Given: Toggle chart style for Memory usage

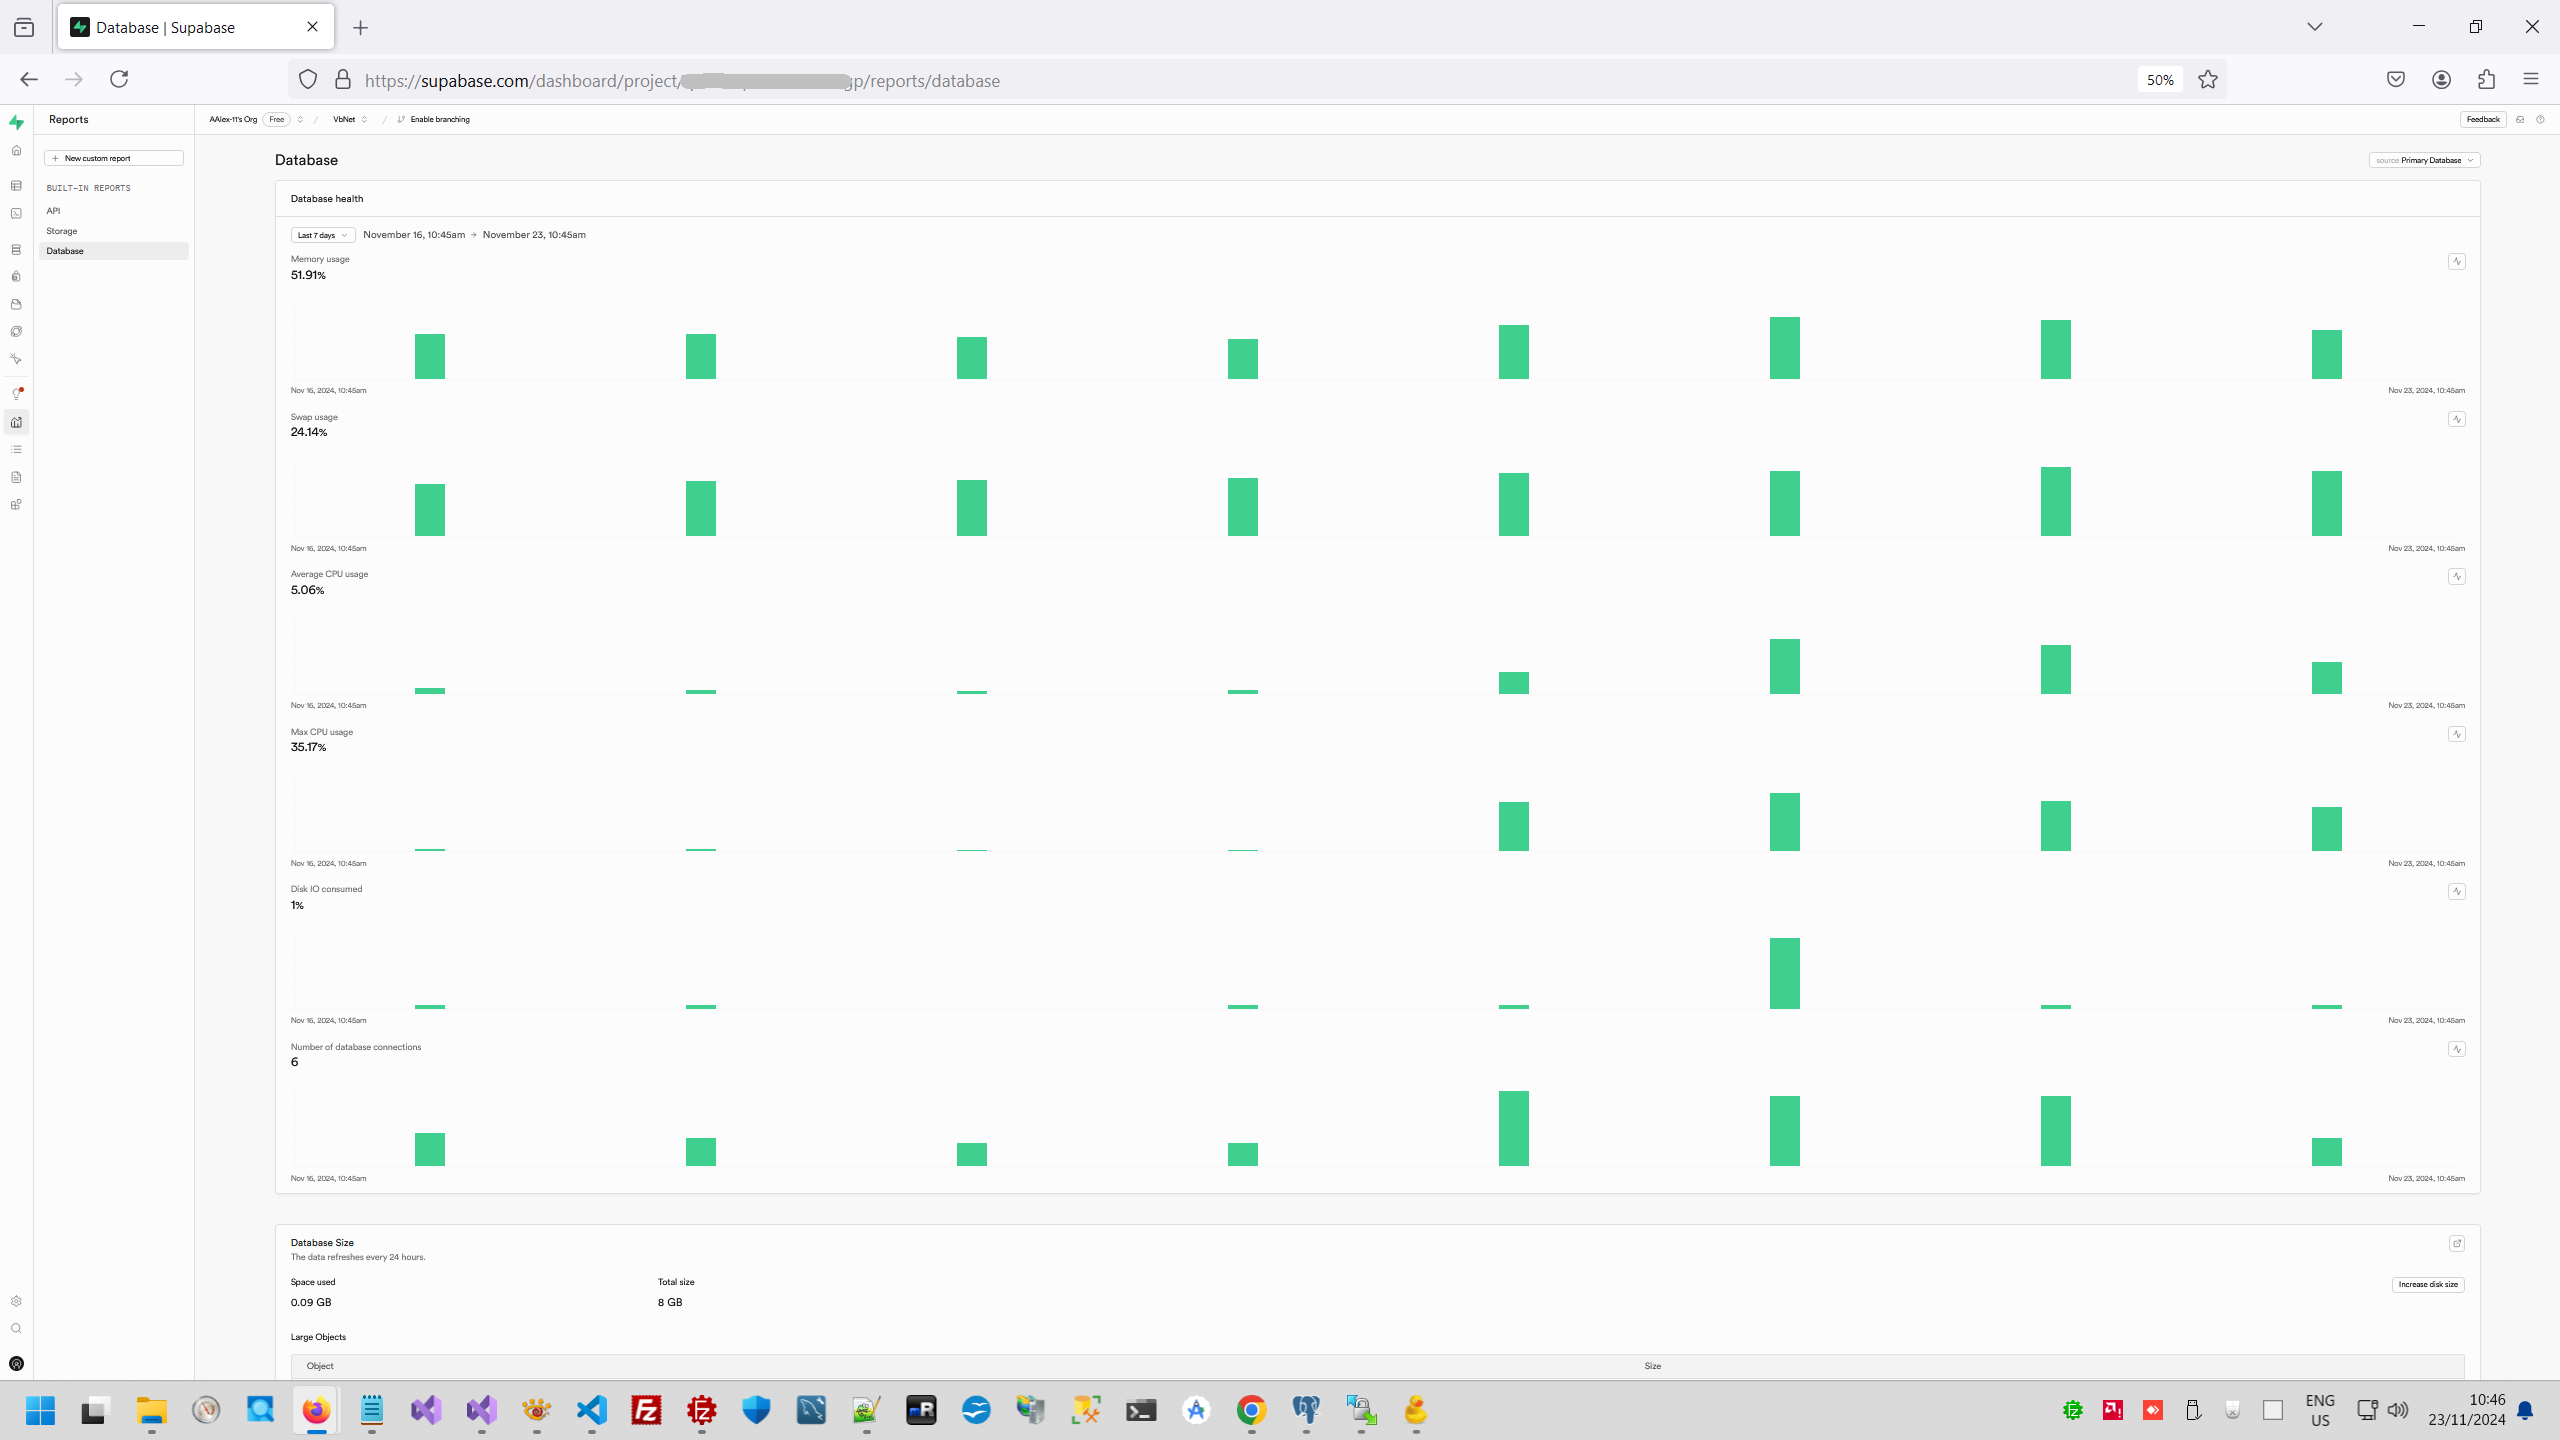Looking at the screenshot, I should (2457, 262).
